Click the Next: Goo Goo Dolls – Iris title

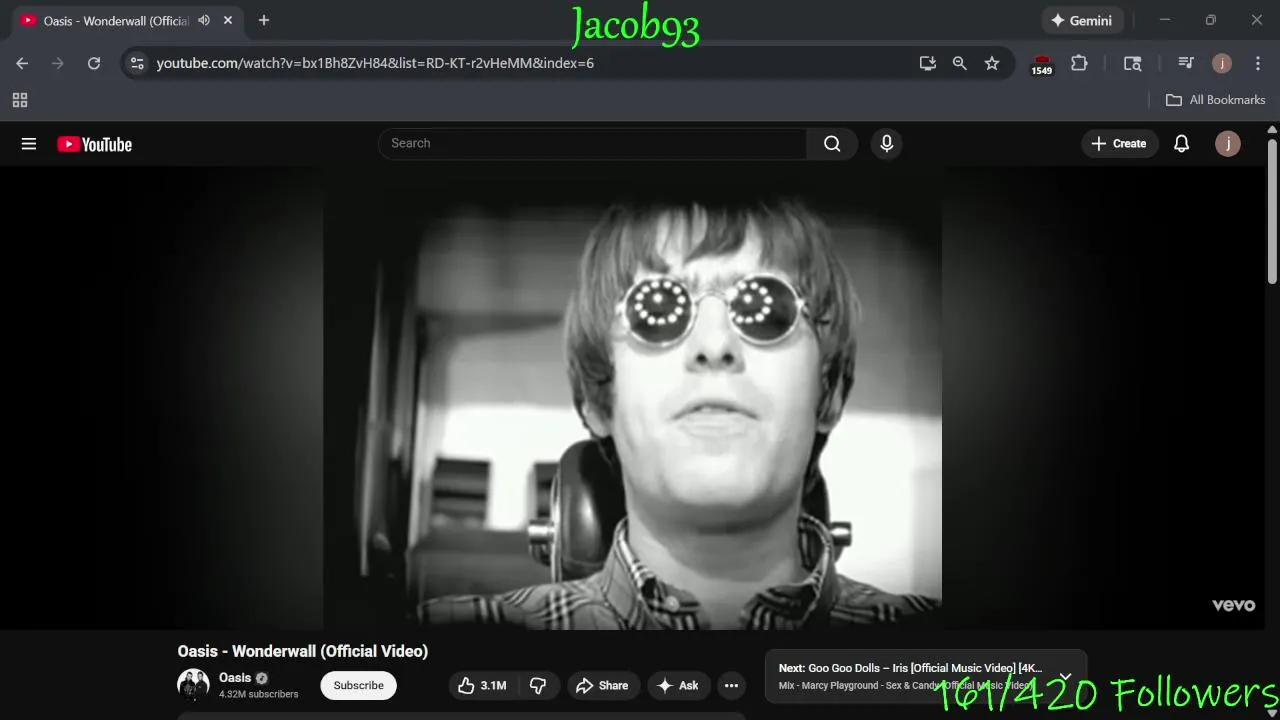coord(910,668)
